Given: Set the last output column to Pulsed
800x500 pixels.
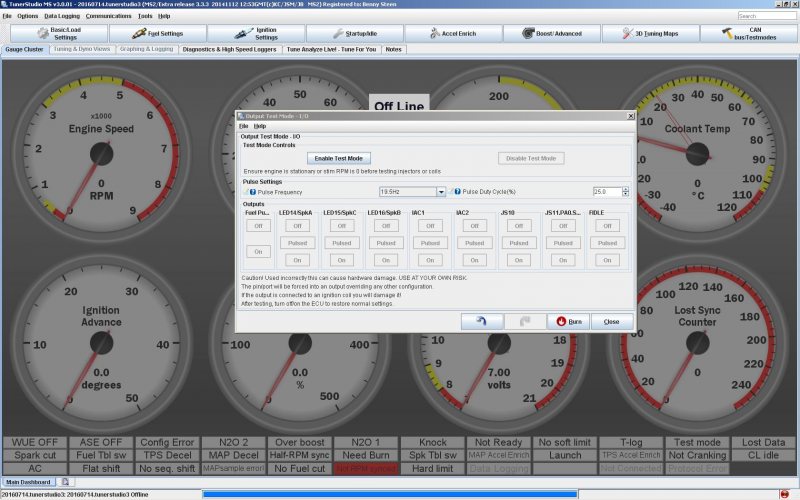Looking at the screenshot, I should [x=607, y=243].
